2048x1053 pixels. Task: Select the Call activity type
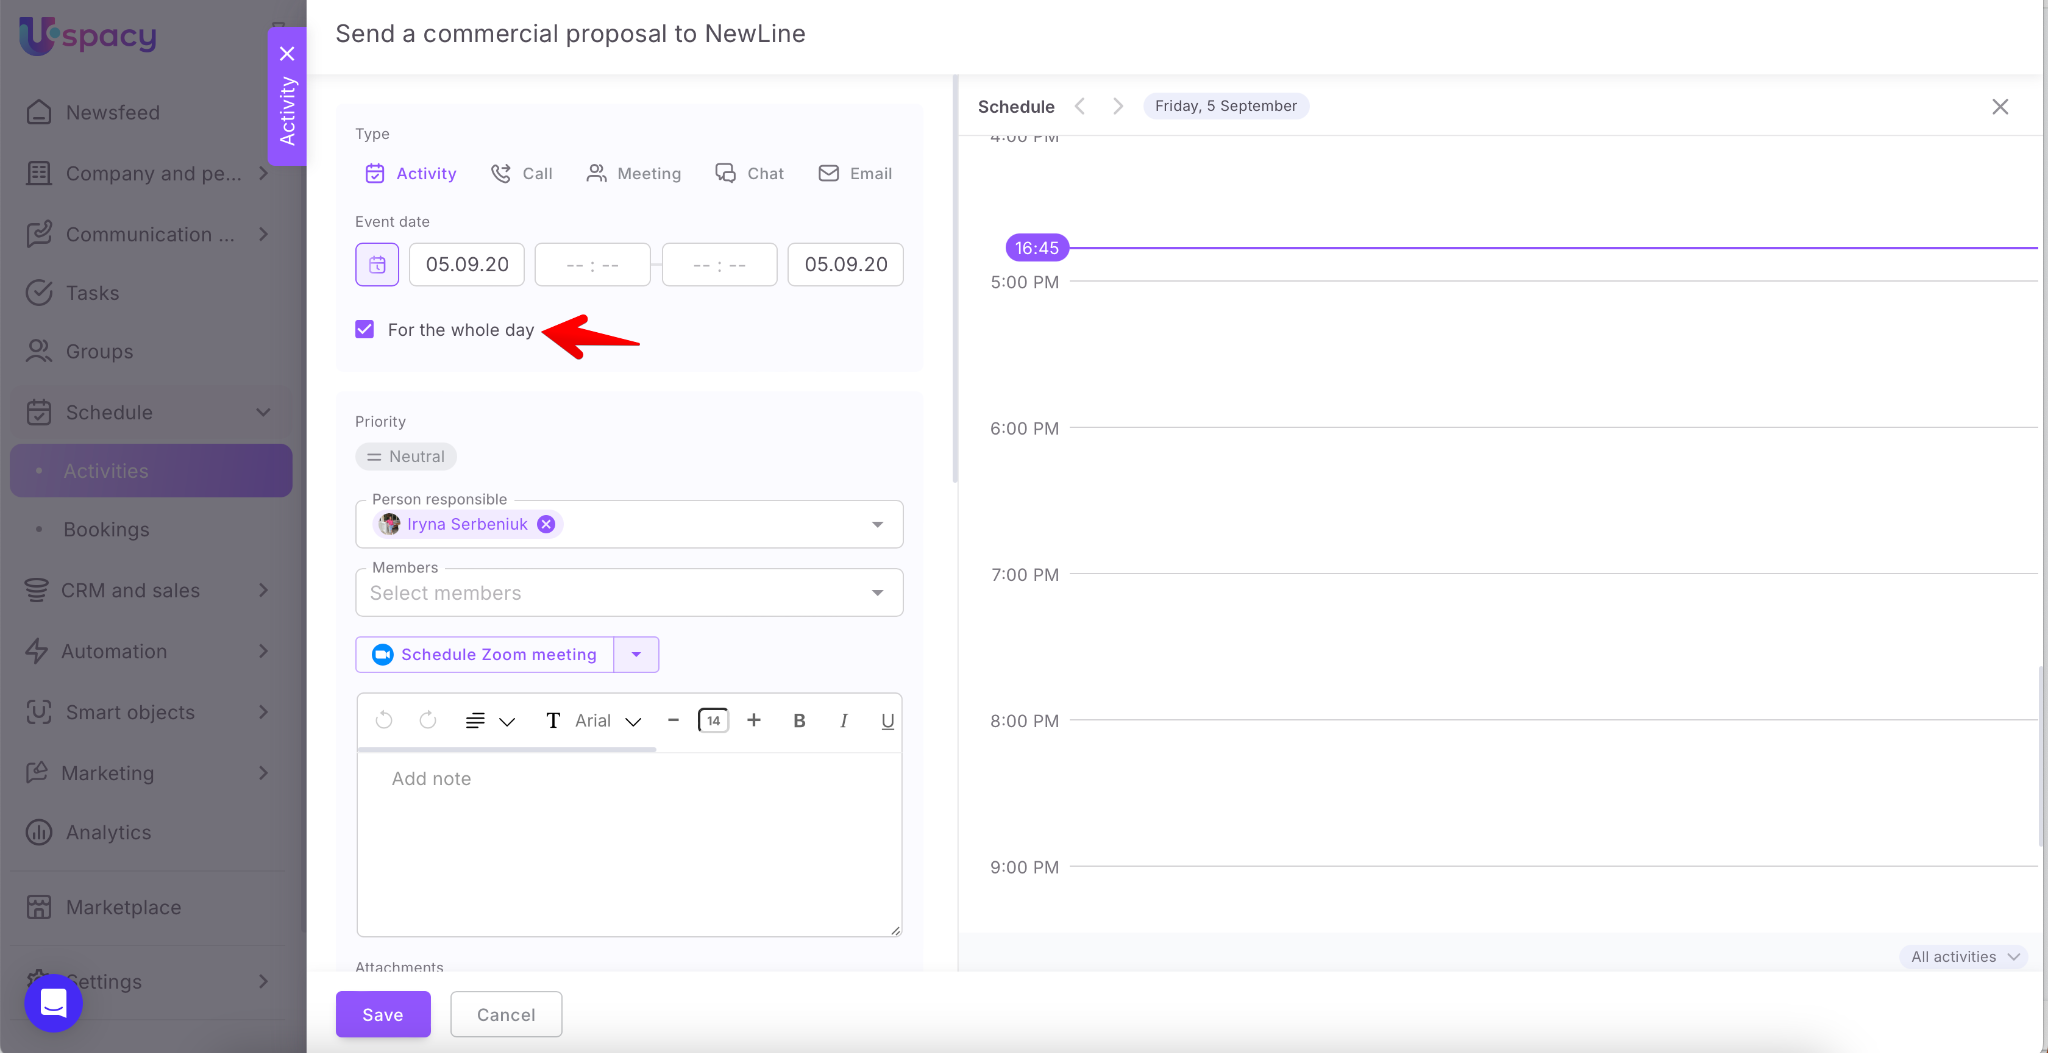522,173
